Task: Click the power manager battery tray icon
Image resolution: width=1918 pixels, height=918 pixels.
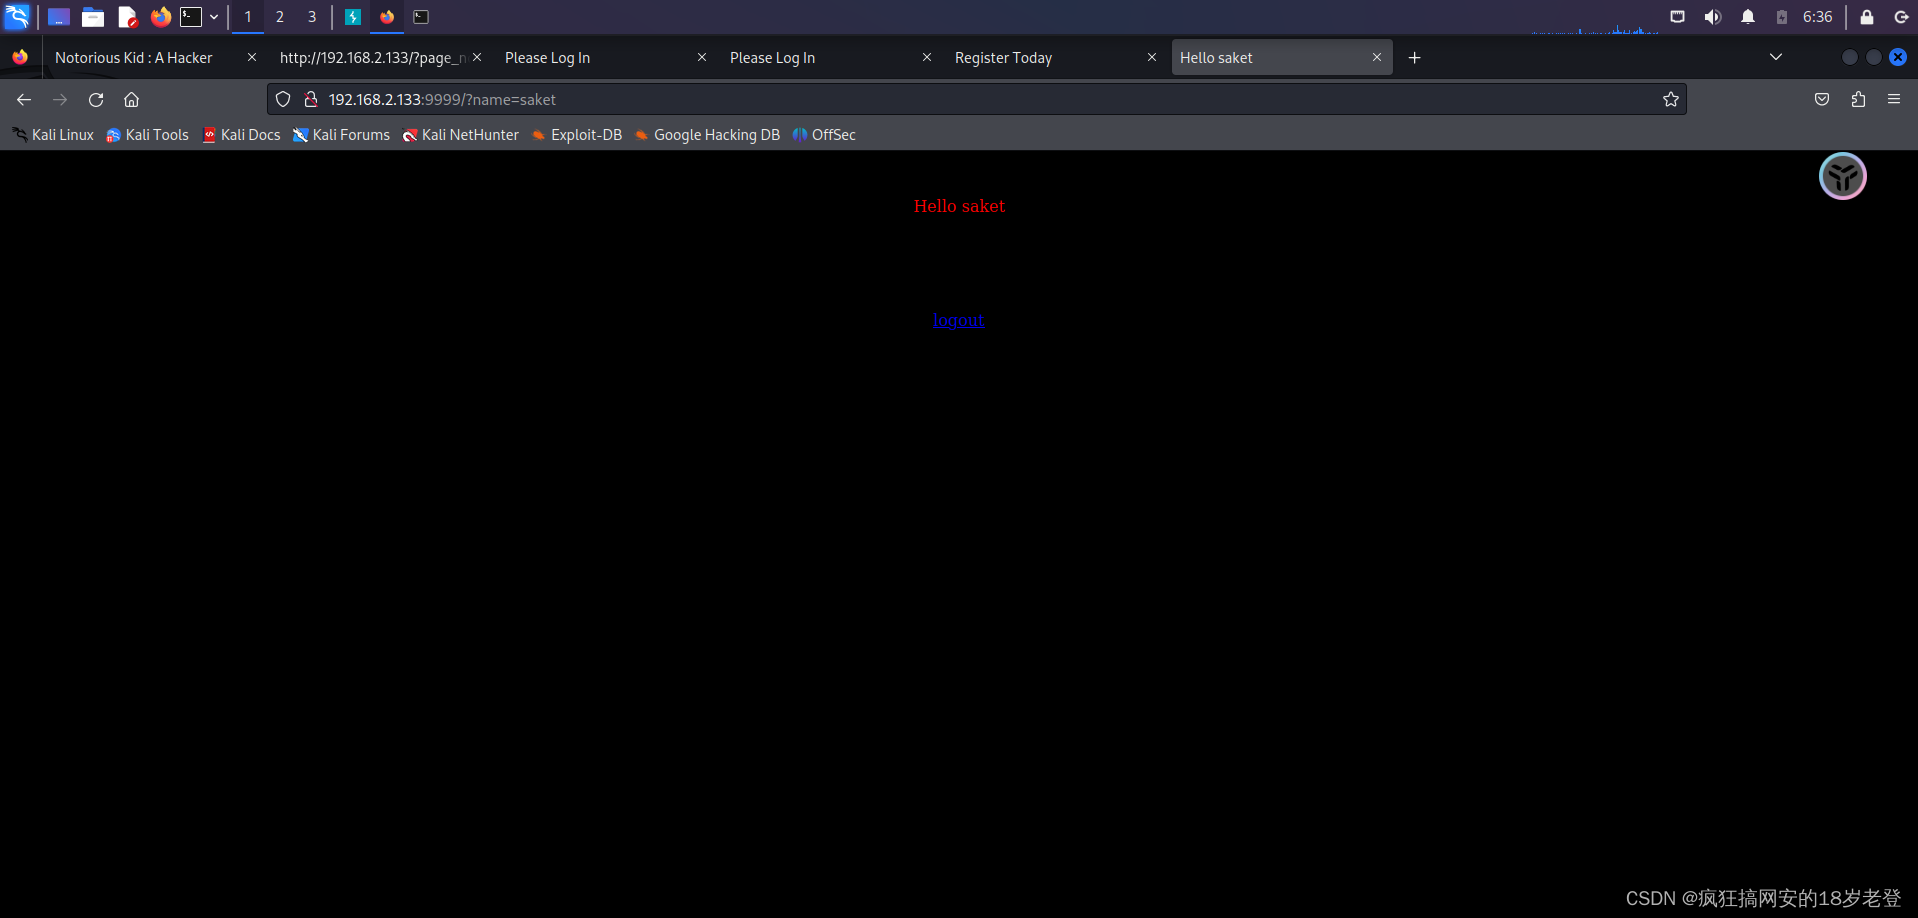Action: click(x=1781, y=17)
